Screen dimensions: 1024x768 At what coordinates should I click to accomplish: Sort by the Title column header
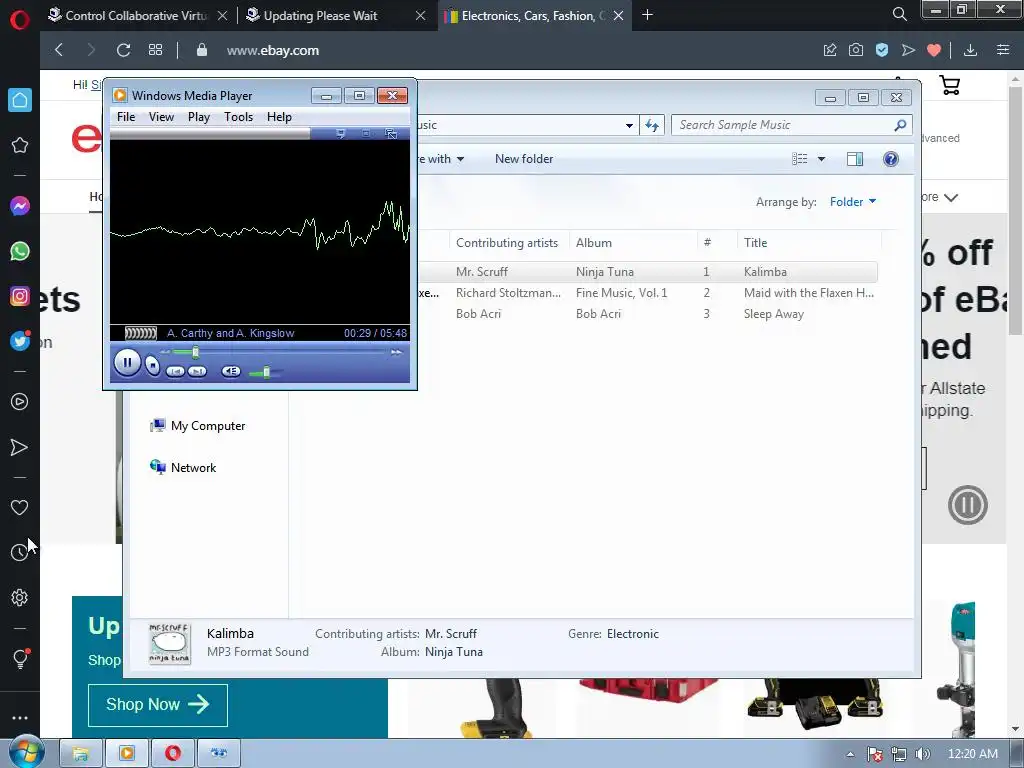756,243
